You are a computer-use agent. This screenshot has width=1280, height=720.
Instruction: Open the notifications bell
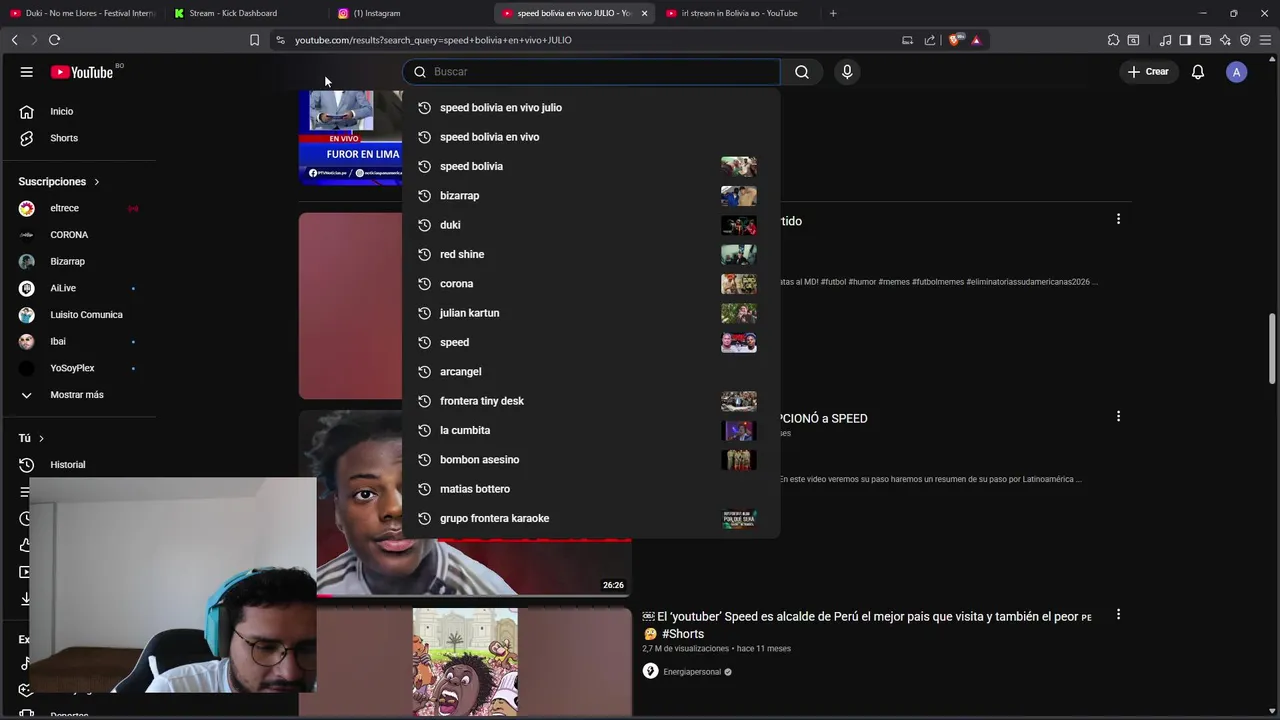1198,72
